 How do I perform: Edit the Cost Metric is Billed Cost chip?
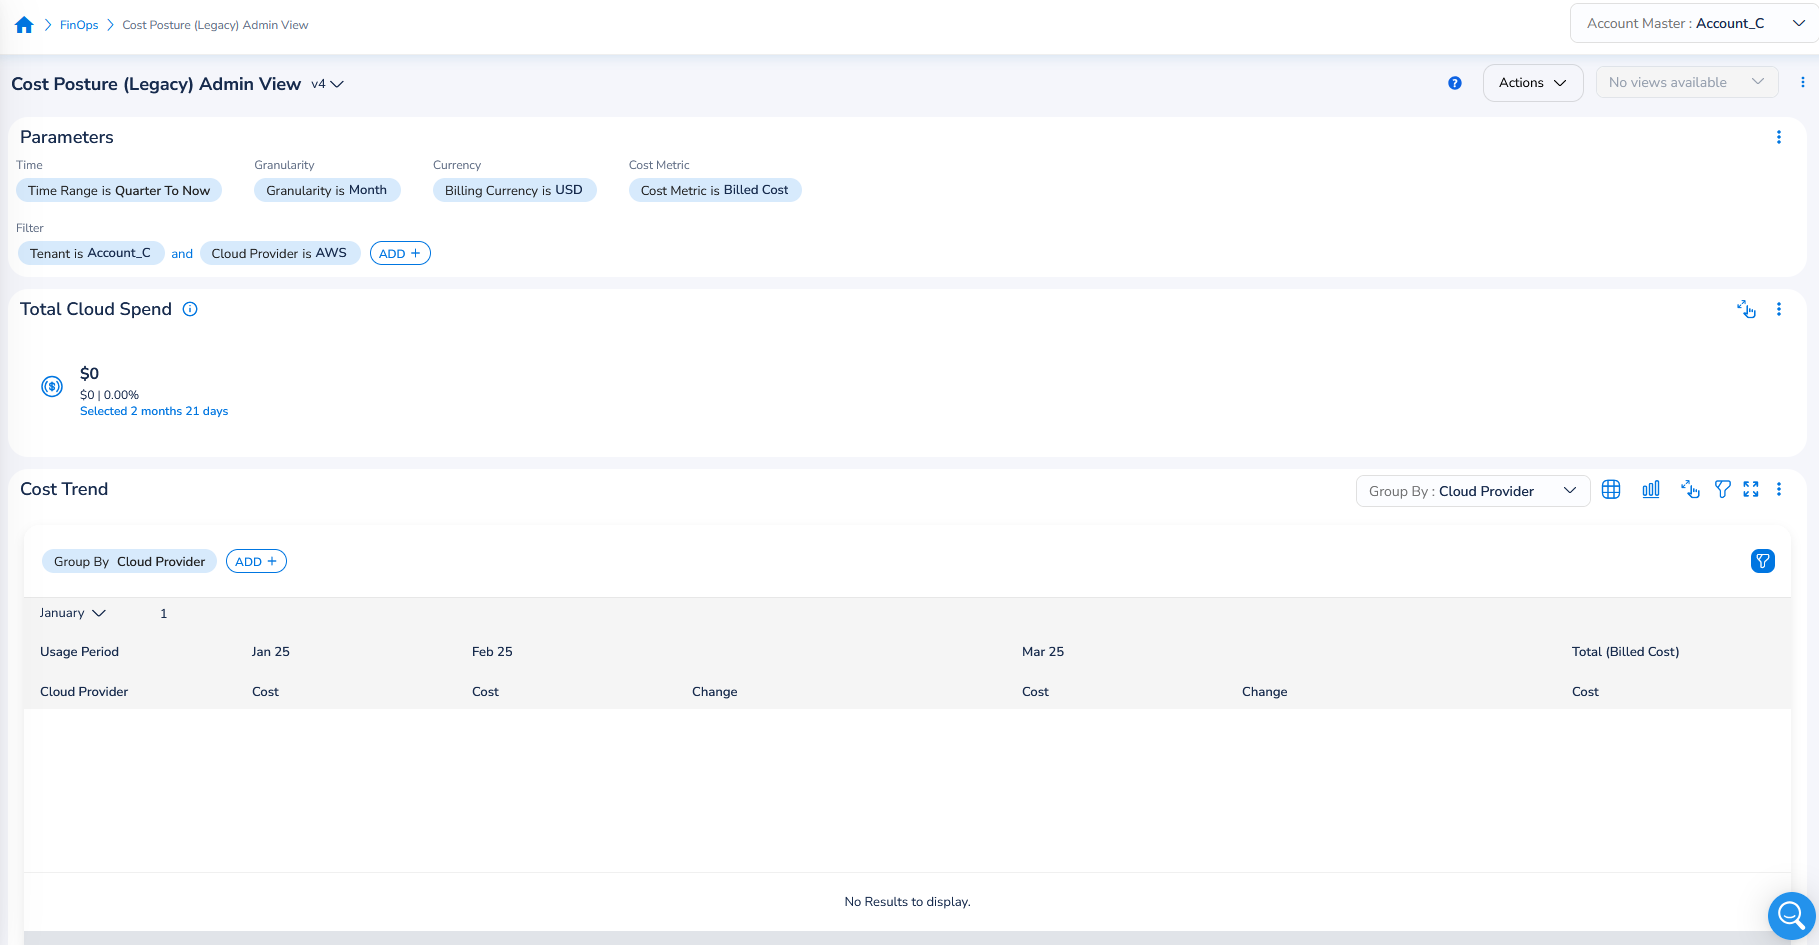[x=715, y=190]
